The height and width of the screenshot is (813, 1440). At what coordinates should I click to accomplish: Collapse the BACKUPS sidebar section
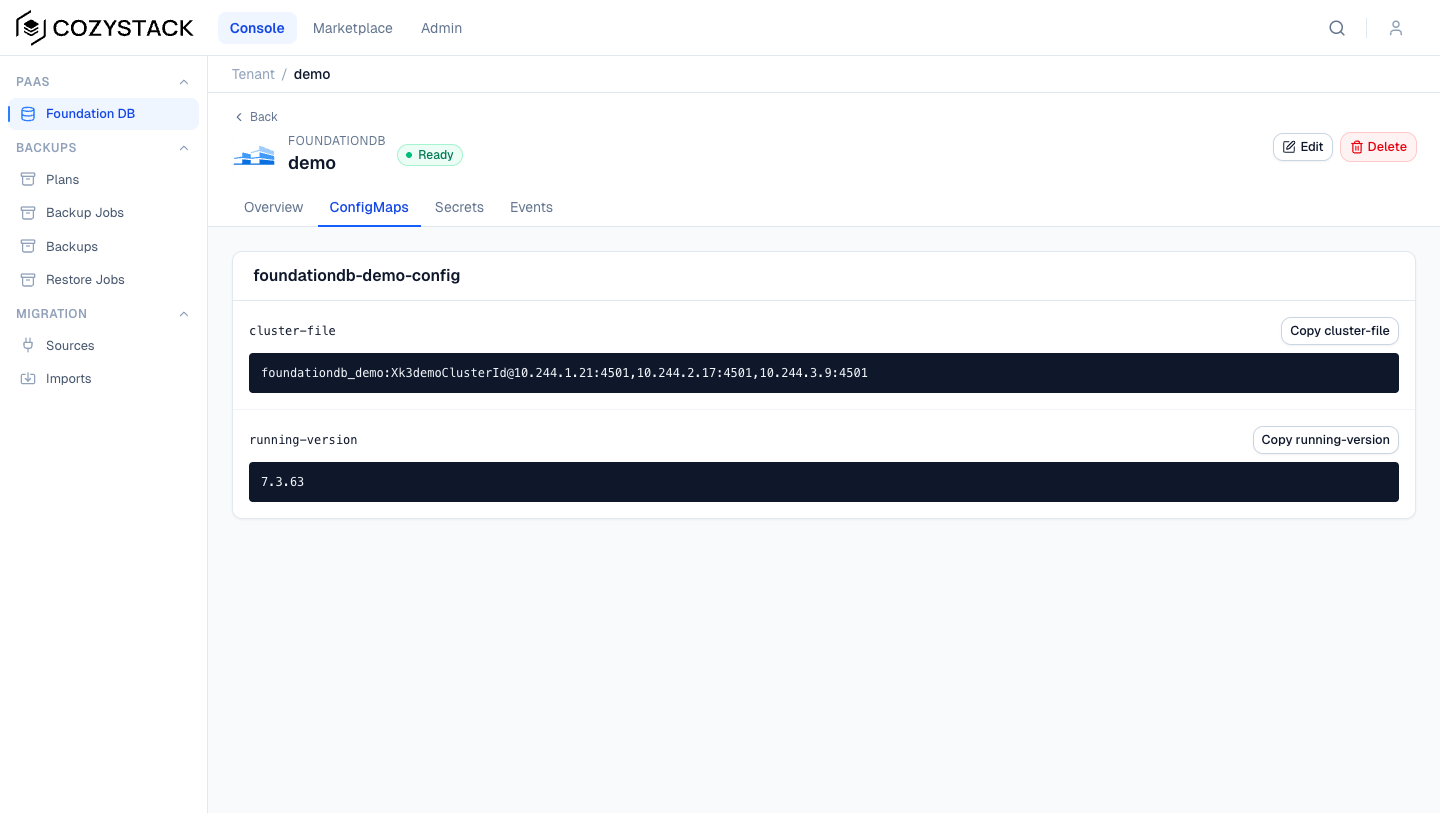183,148
